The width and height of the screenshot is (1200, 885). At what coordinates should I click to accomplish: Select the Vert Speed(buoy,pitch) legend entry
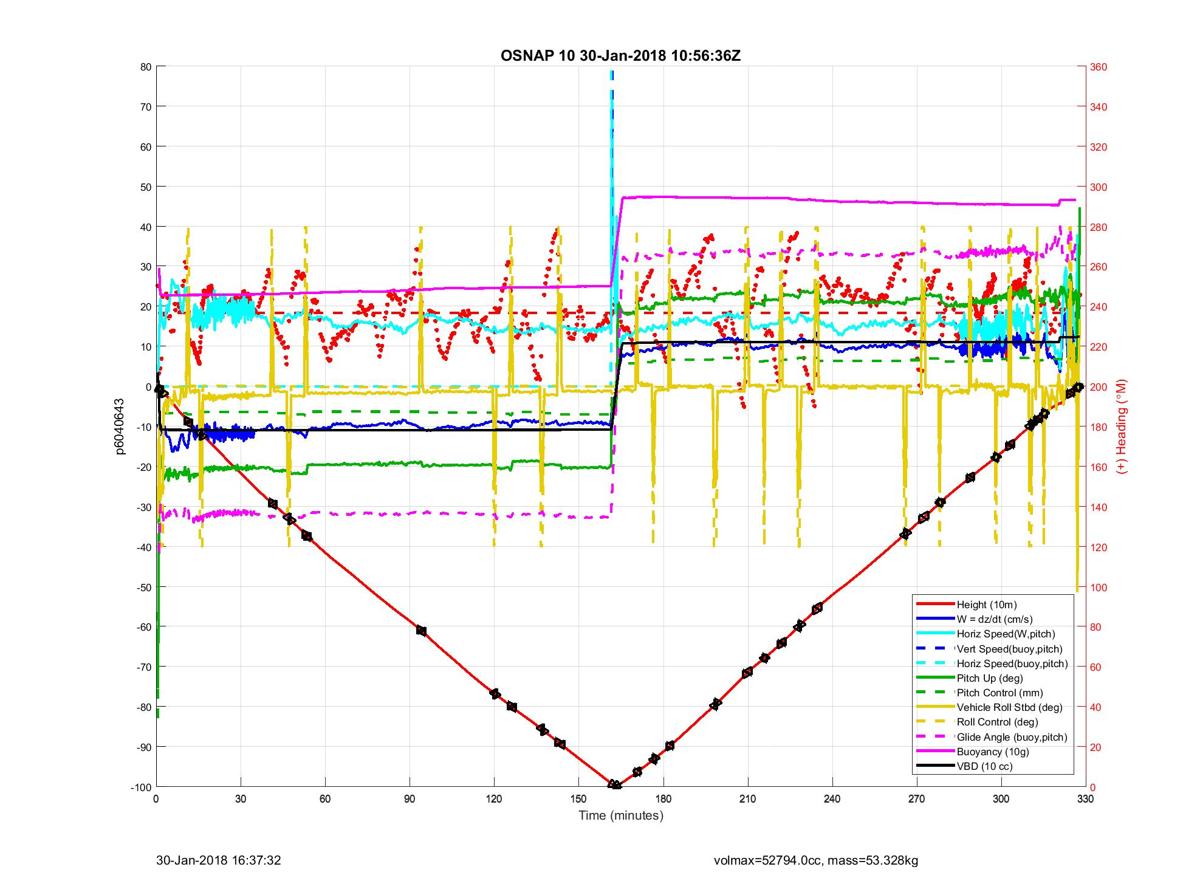coord(1010,649)
